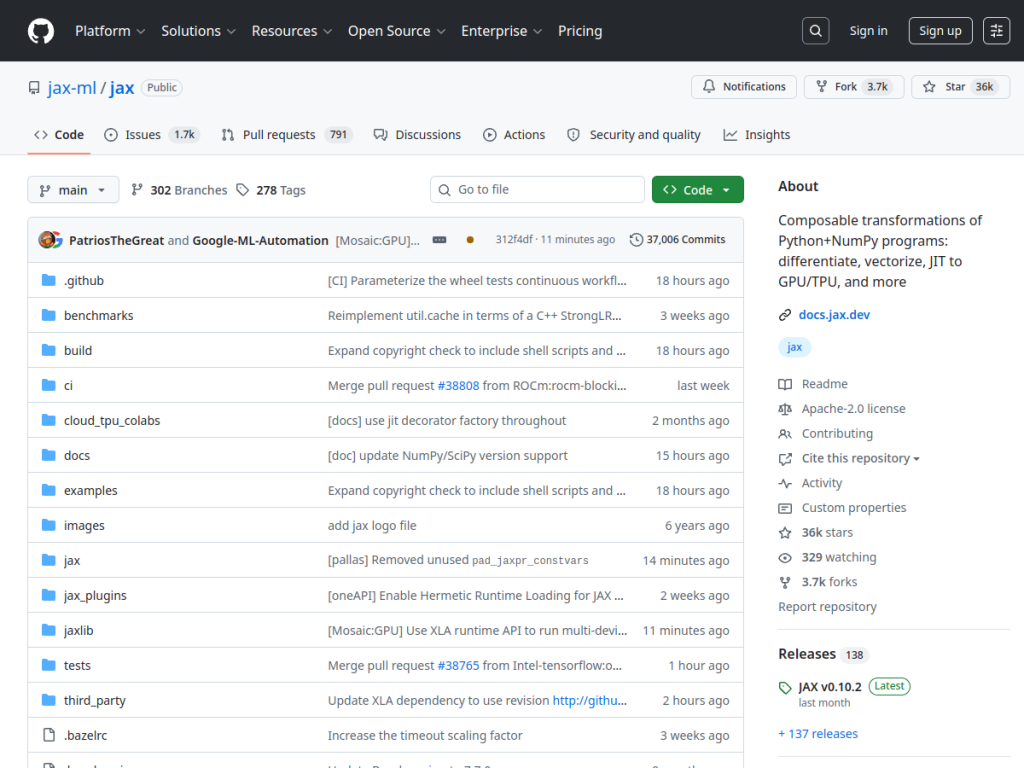The image size is (1024, 768).
Task: Click the pulse icon beside Activity
Action: click(785, 483)
